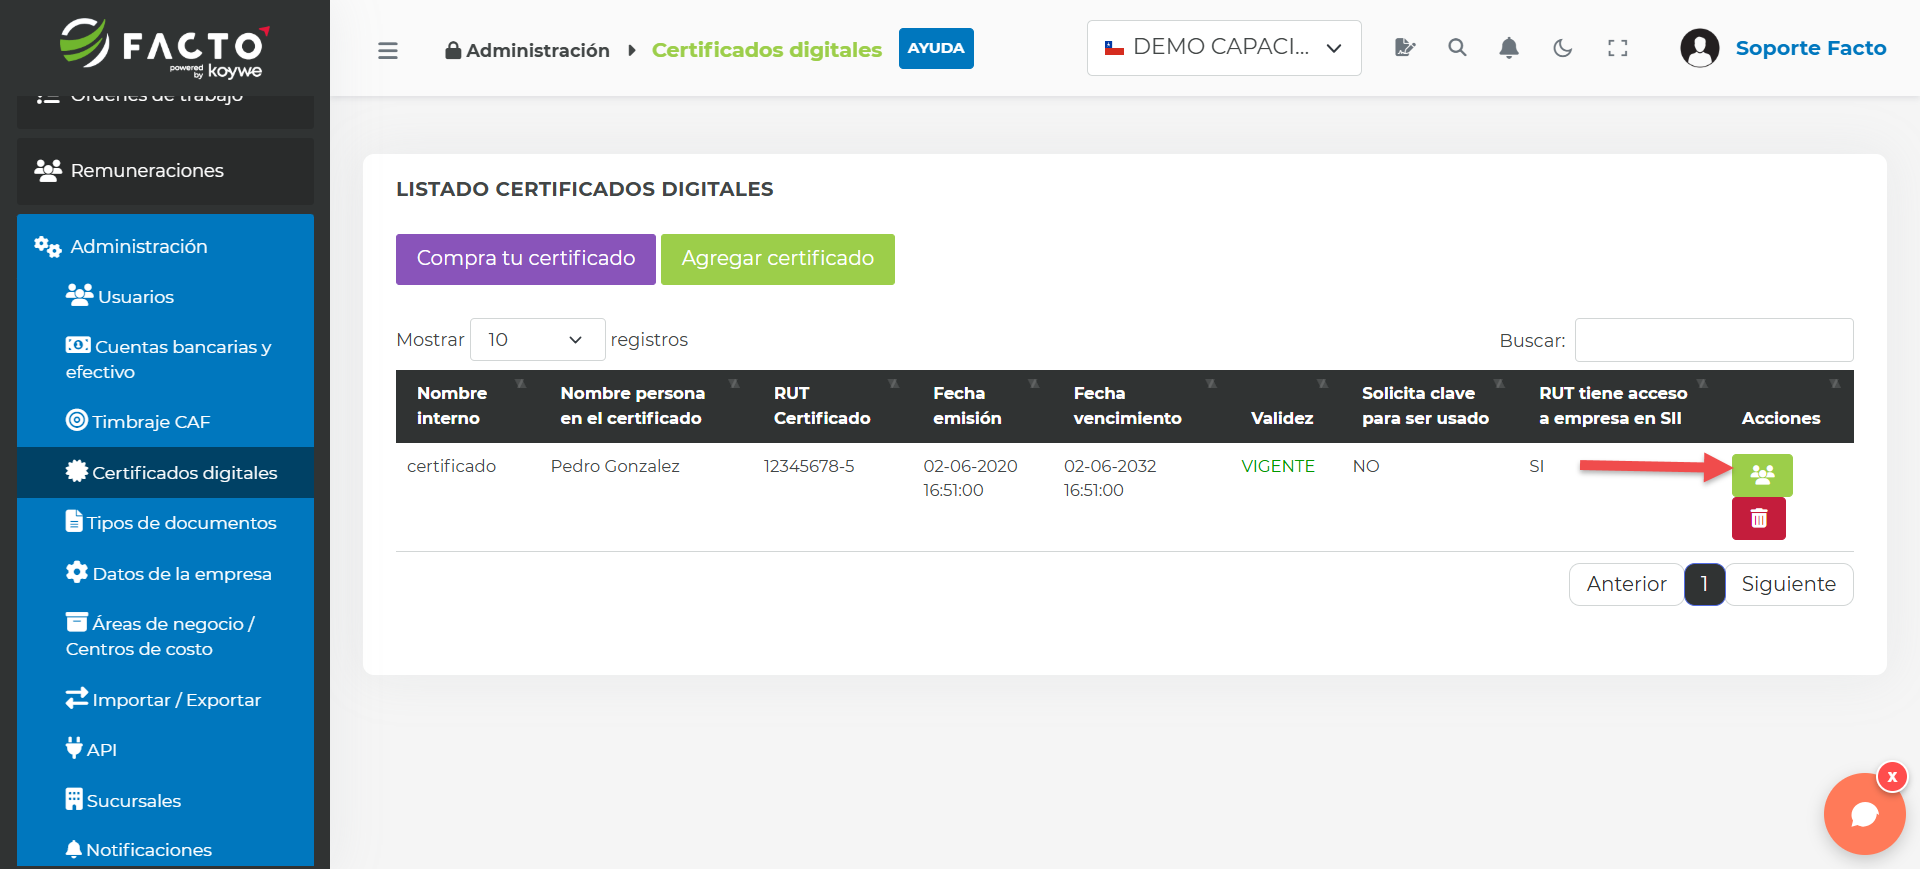Open Cuentas bancarias y efectivo
Viewport: 1920px width, 869px height.
tap(165, 359)
